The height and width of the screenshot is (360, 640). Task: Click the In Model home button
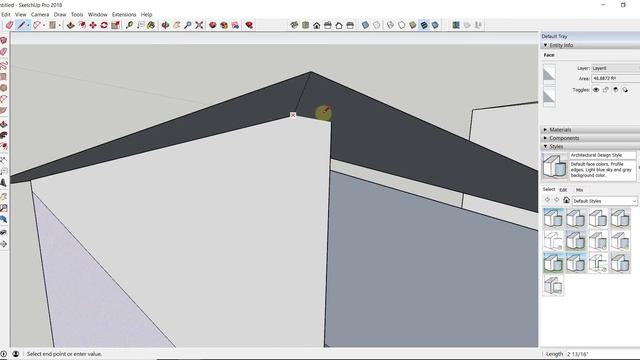click(x=566, y=200)
